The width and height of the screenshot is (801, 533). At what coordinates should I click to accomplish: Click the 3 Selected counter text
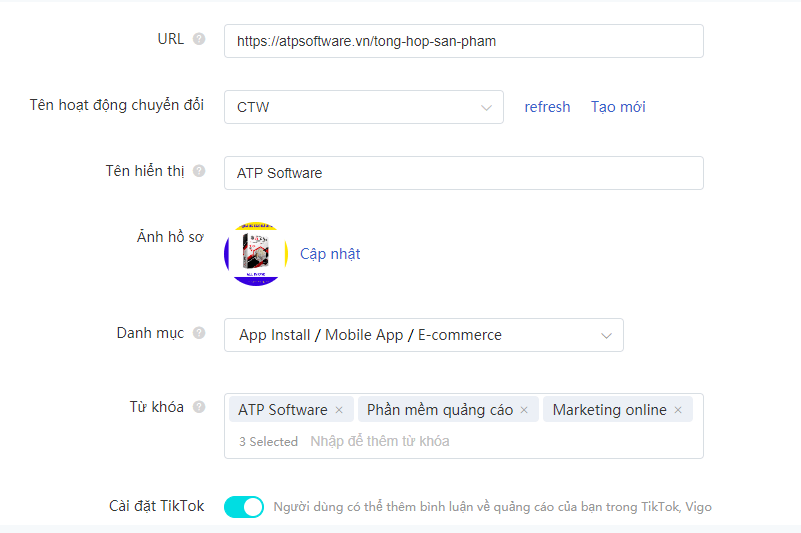(268, 442)
